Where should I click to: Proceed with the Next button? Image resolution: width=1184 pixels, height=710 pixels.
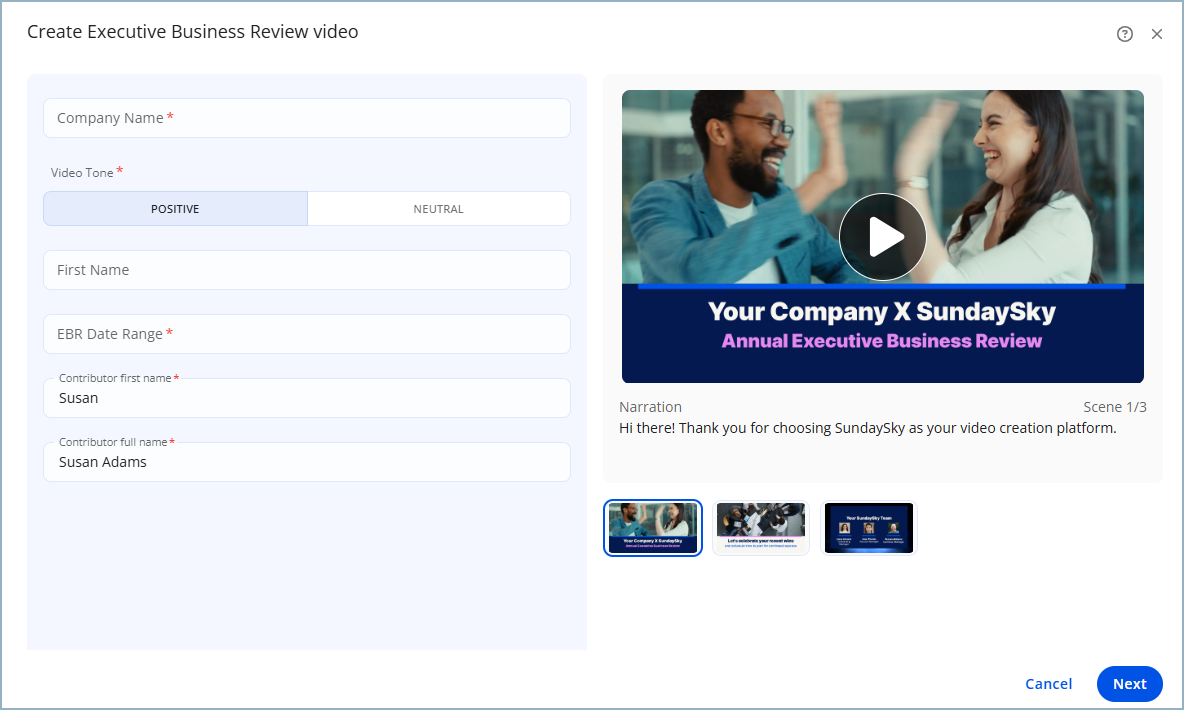coord(1129,684)
